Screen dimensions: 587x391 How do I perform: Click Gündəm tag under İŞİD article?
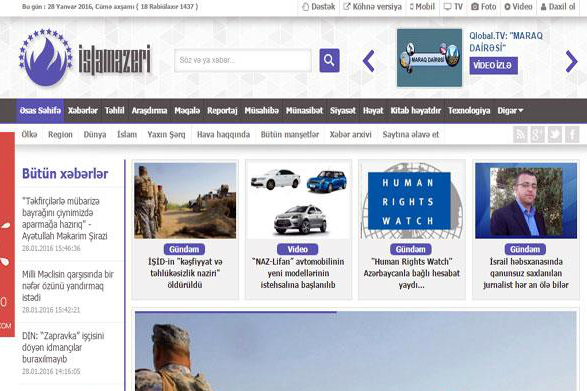(184, 249)
